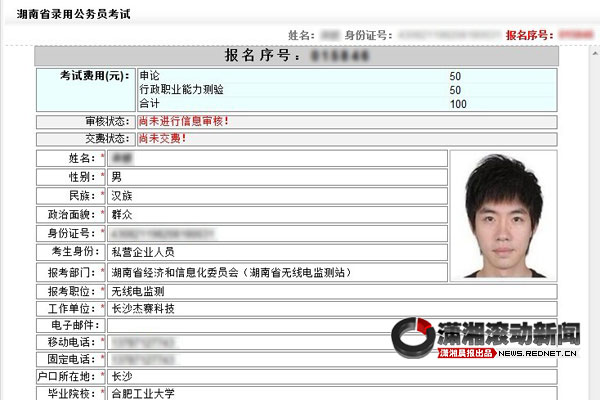The height and width of the screenshot is (400, 600).
Task: Click the 尚未进行信息审核 review status text
Action: point(183,121)
